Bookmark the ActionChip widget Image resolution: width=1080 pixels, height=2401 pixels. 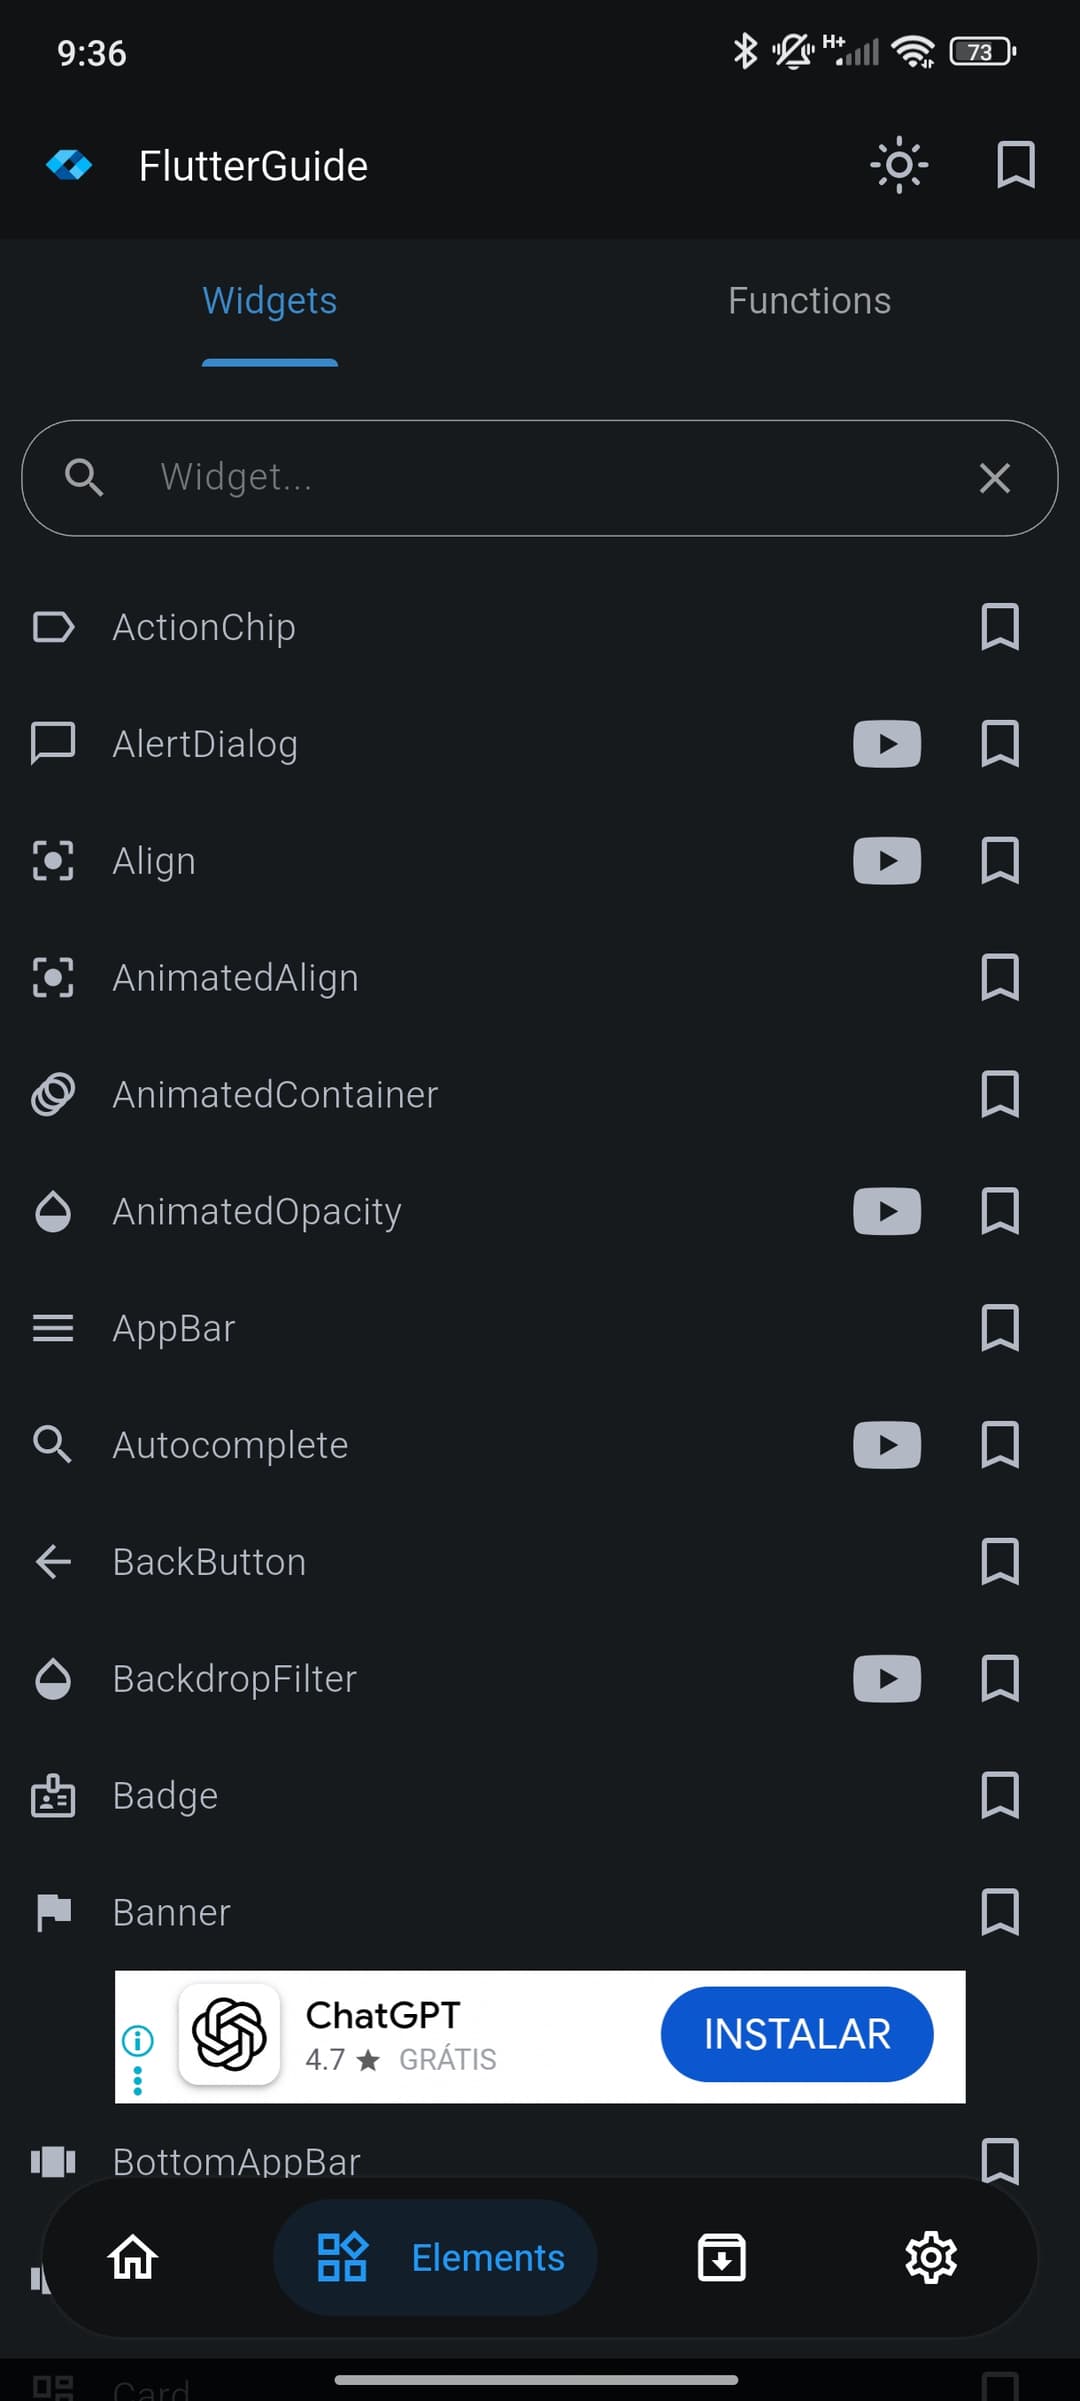pos(999,627)
